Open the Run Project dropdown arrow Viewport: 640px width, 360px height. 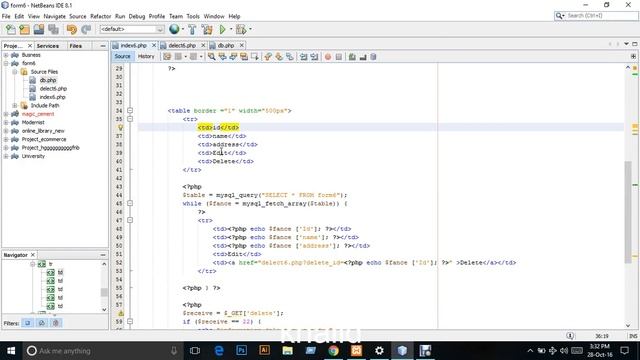[231, 29]
